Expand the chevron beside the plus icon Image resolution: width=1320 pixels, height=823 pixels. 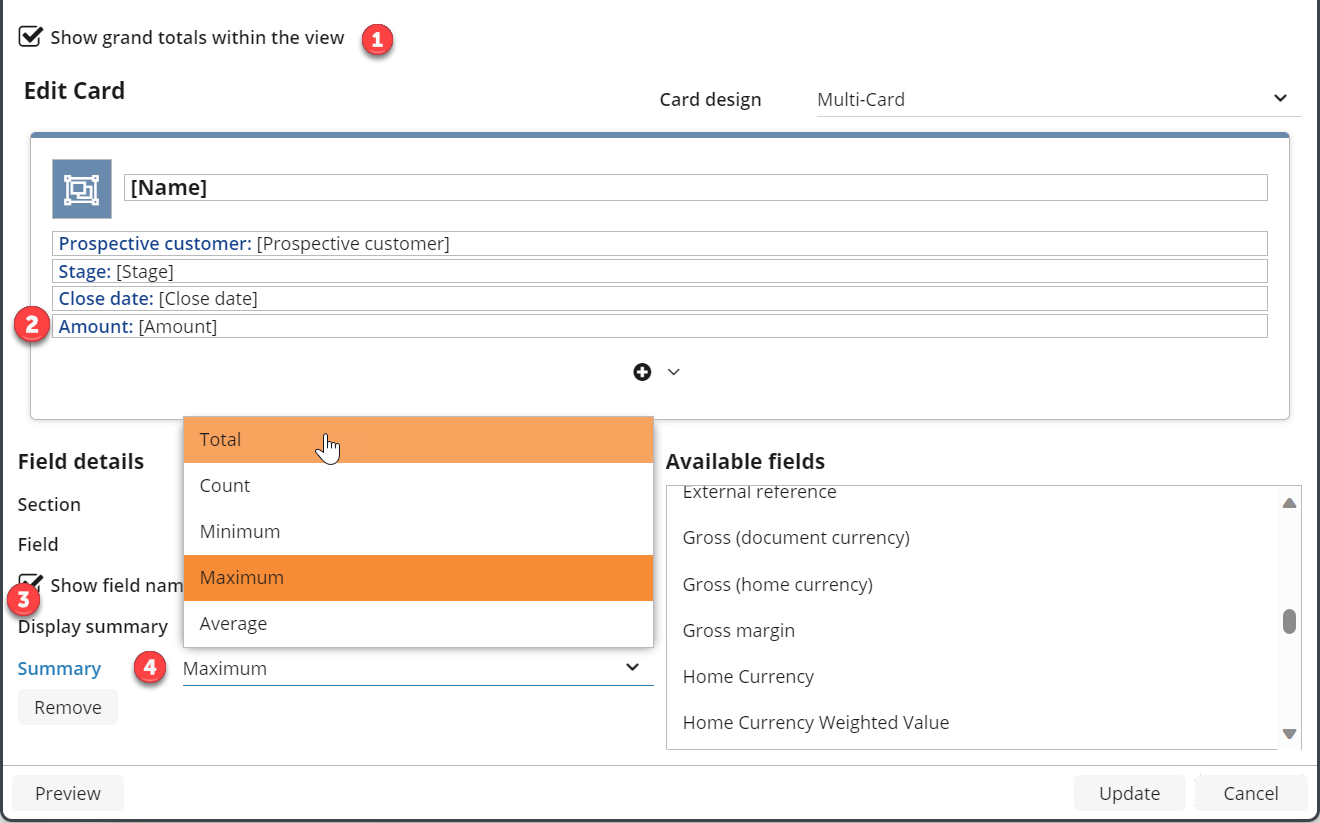(674, 372)
